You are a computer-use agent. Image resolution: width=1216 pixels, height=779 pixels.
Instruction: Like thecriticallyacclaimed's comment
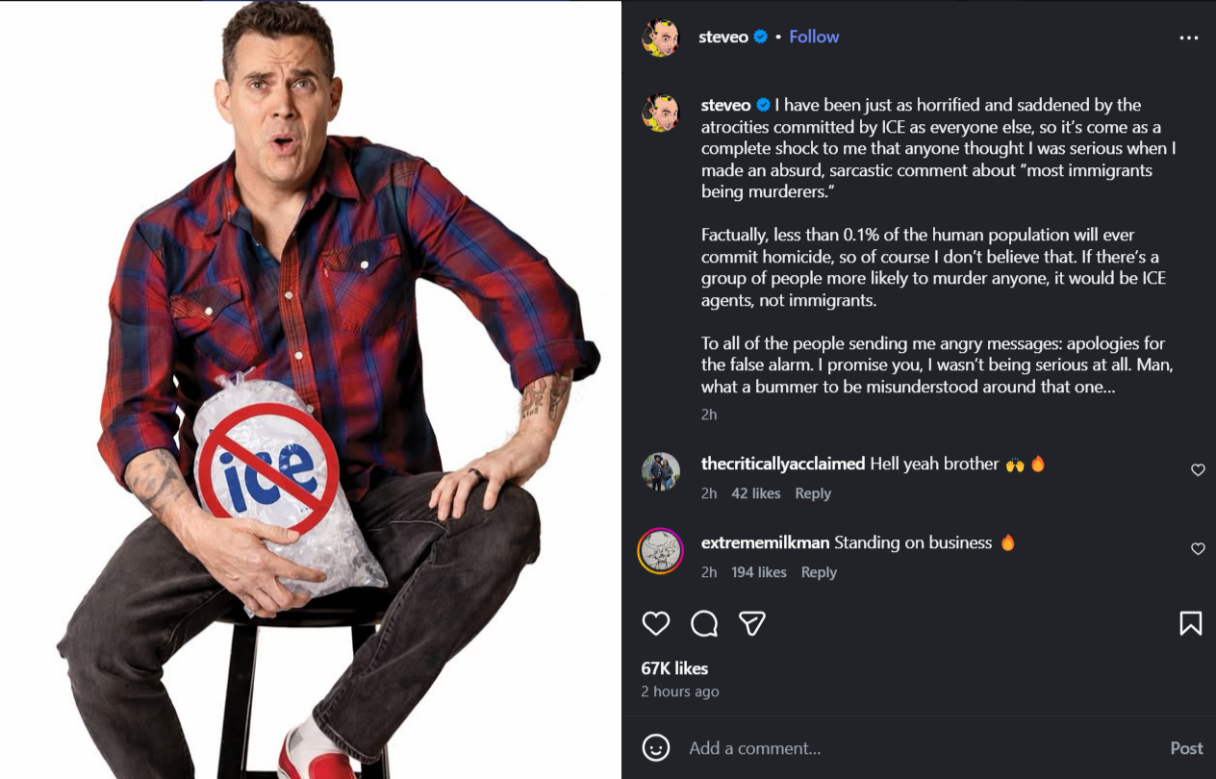(1198, 470)
